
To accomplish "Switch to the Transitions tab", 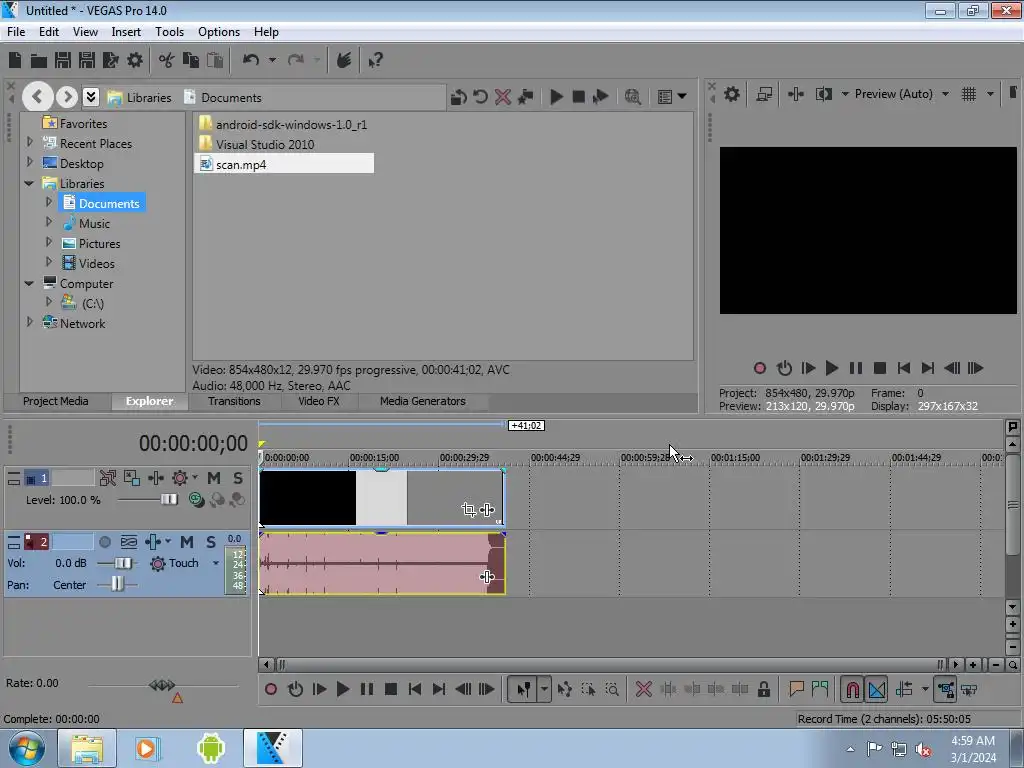I will (x=234, y=401).
